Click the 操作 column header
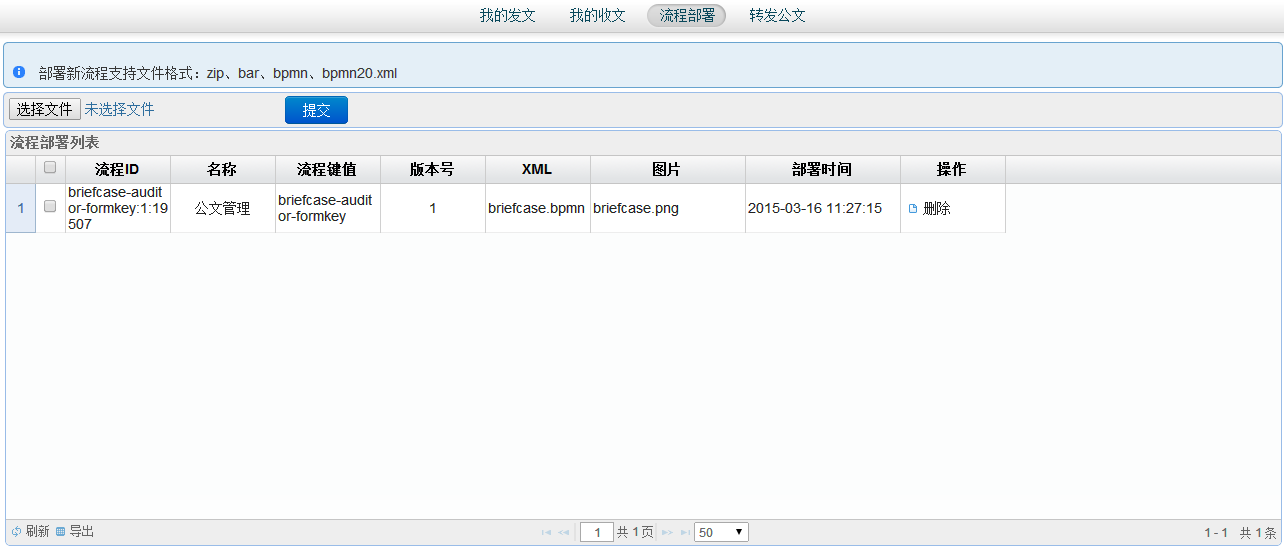The height and width of the screenshot is (548, 1284). click(952, 169)
